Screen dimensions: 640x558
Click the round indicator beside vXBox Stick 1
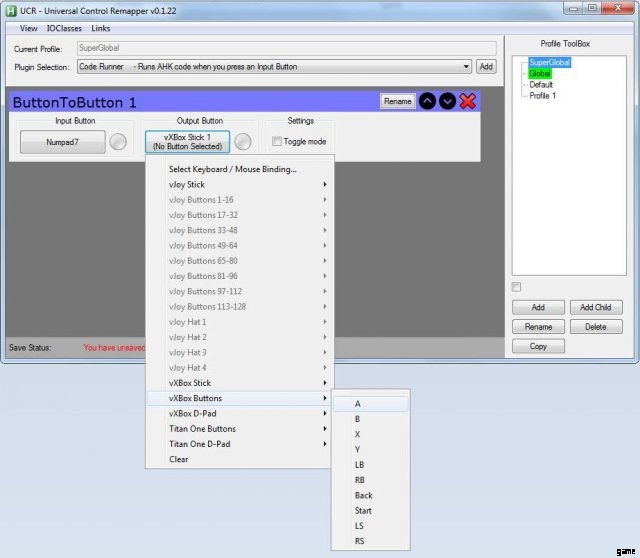tap(242, 142)
